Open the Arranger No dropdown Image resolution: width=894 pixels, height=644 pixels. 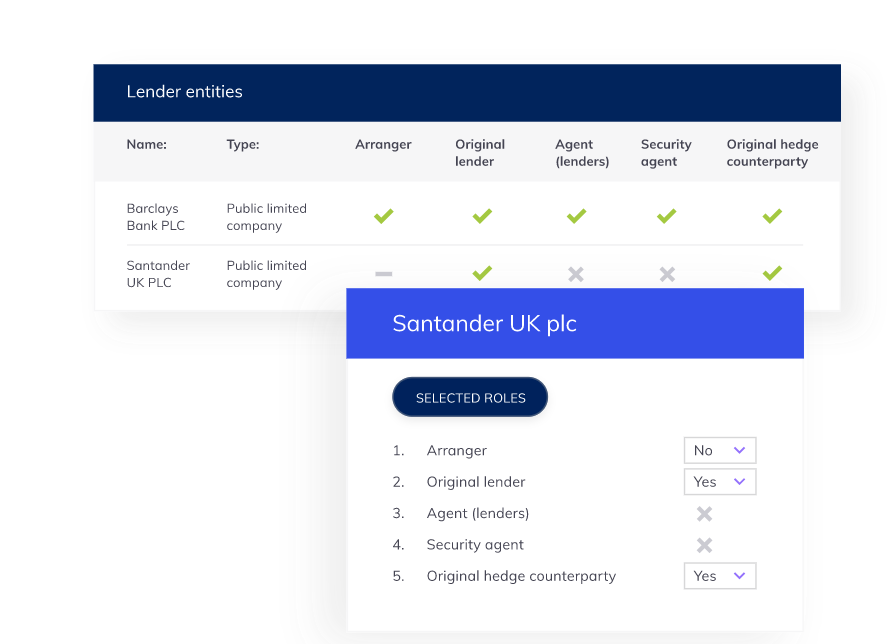pyautogui.click(x=720, y=450)
